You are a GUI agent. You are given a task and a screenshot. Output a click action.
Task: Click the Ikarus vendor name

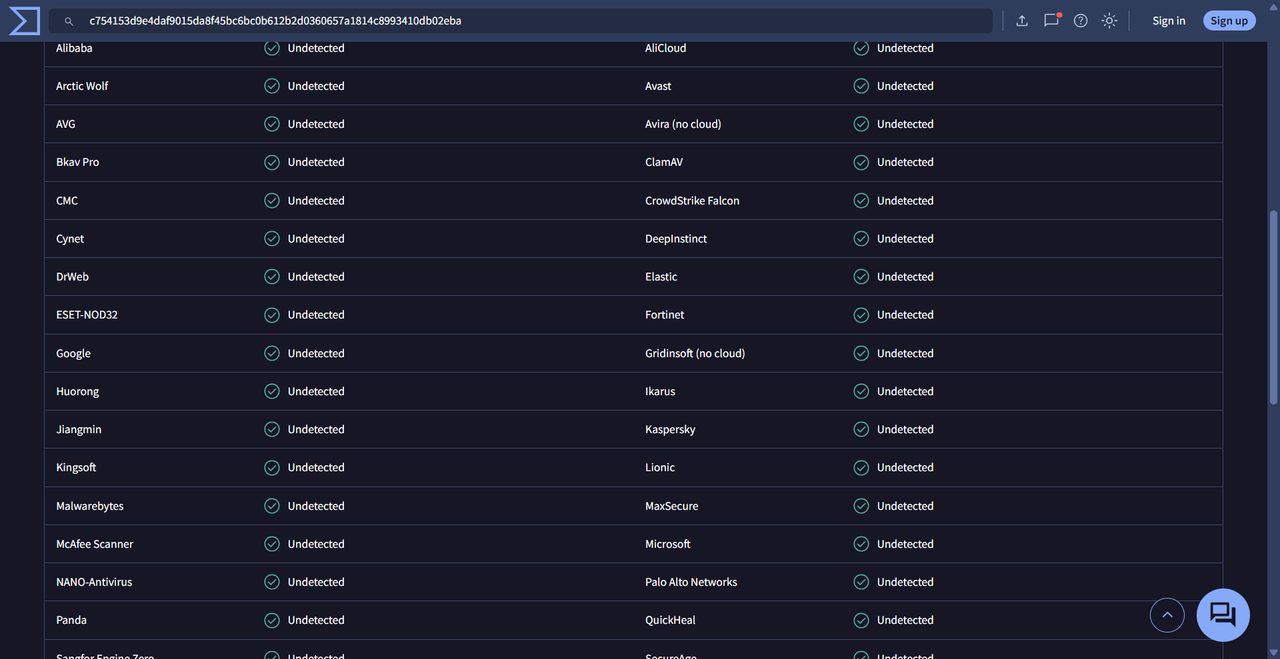(x=660, y=391)
